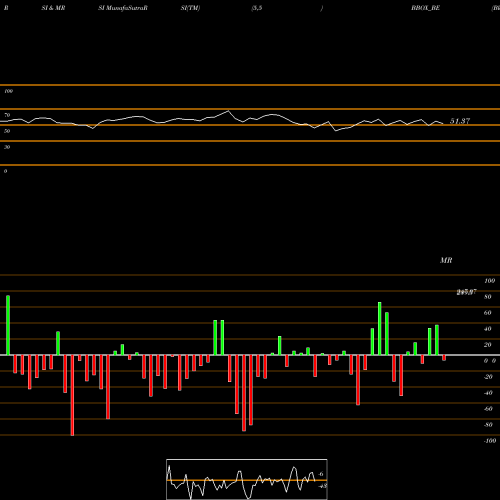Click the RSI panel 70 level label
The width and height of the screenshot is (500, 500).
7,115
